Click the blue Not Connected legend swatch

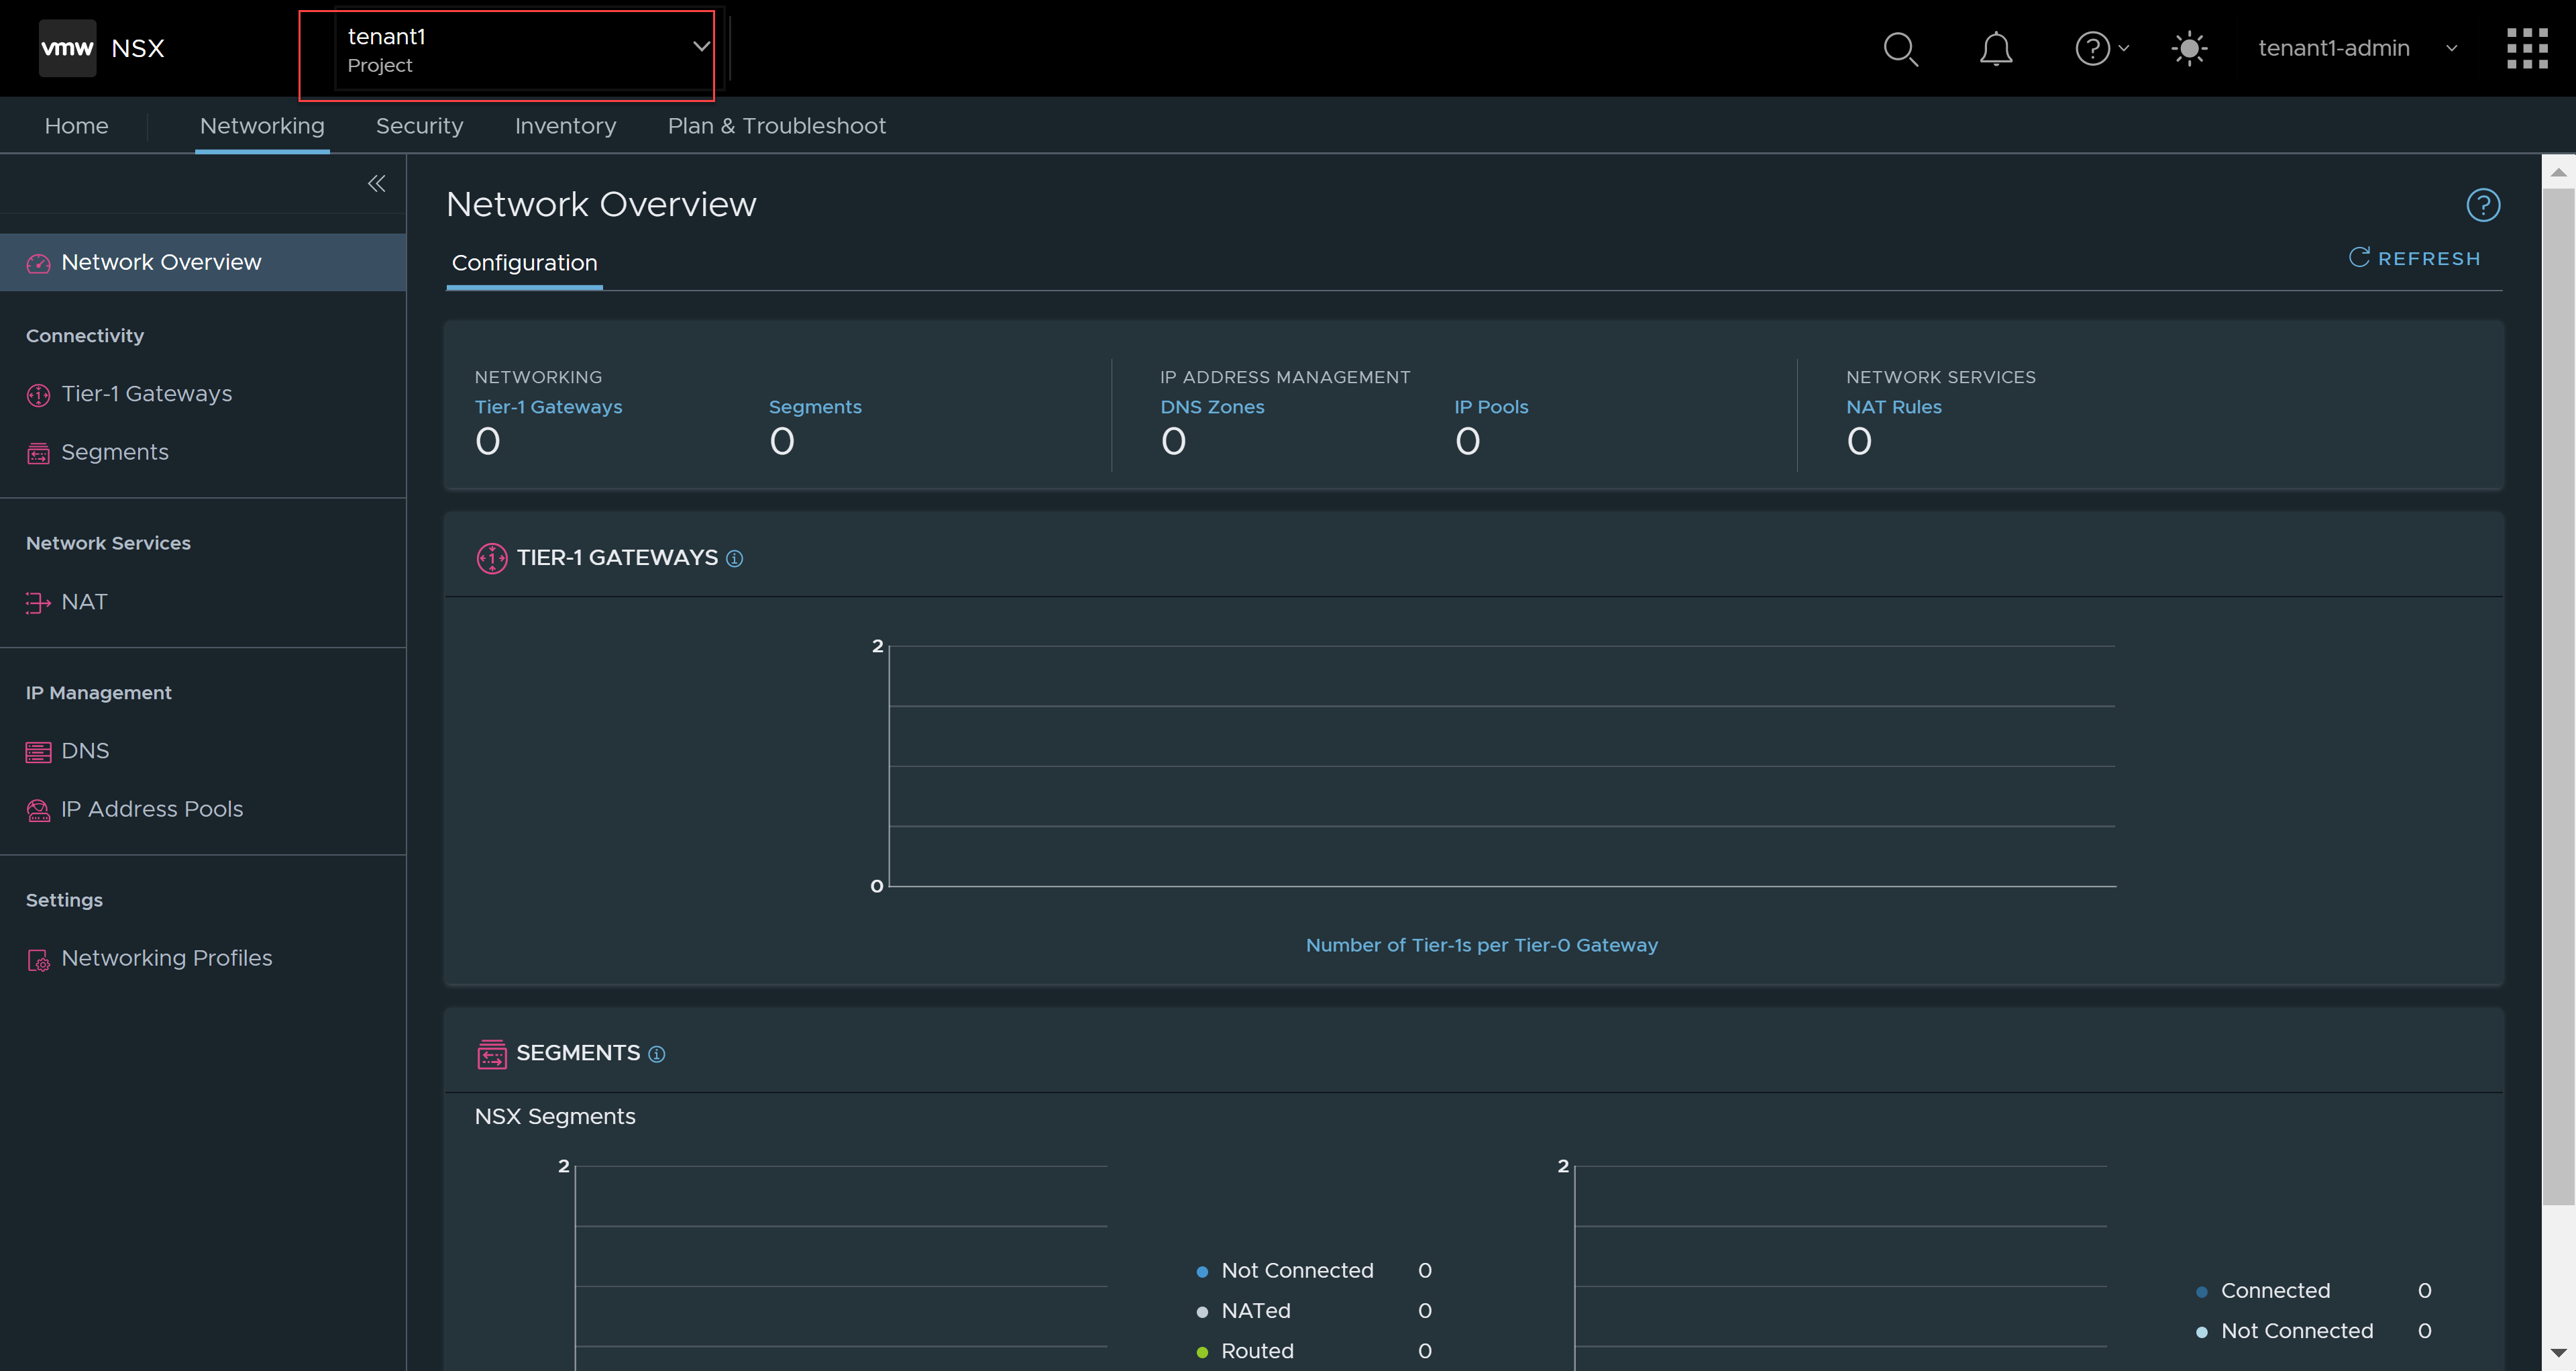click(x=1202, y=1272)
